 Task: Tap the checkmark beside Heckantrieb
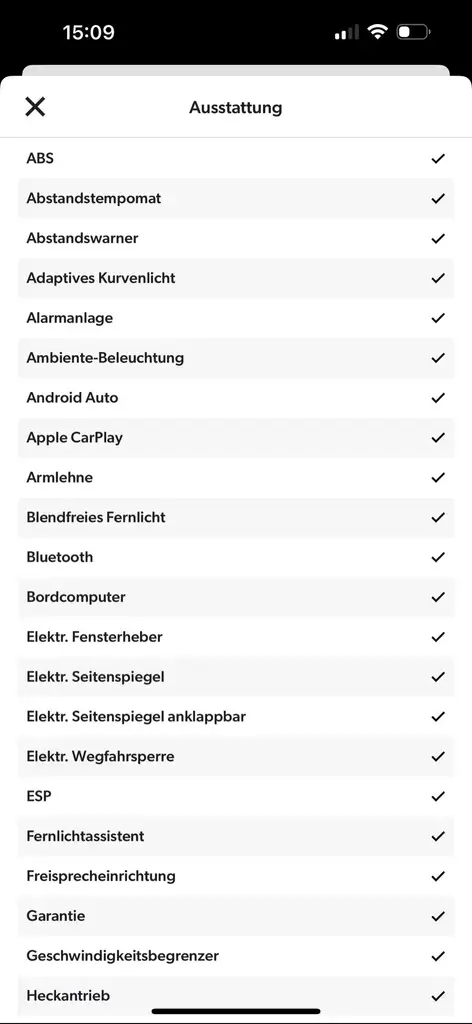point(438,996)
